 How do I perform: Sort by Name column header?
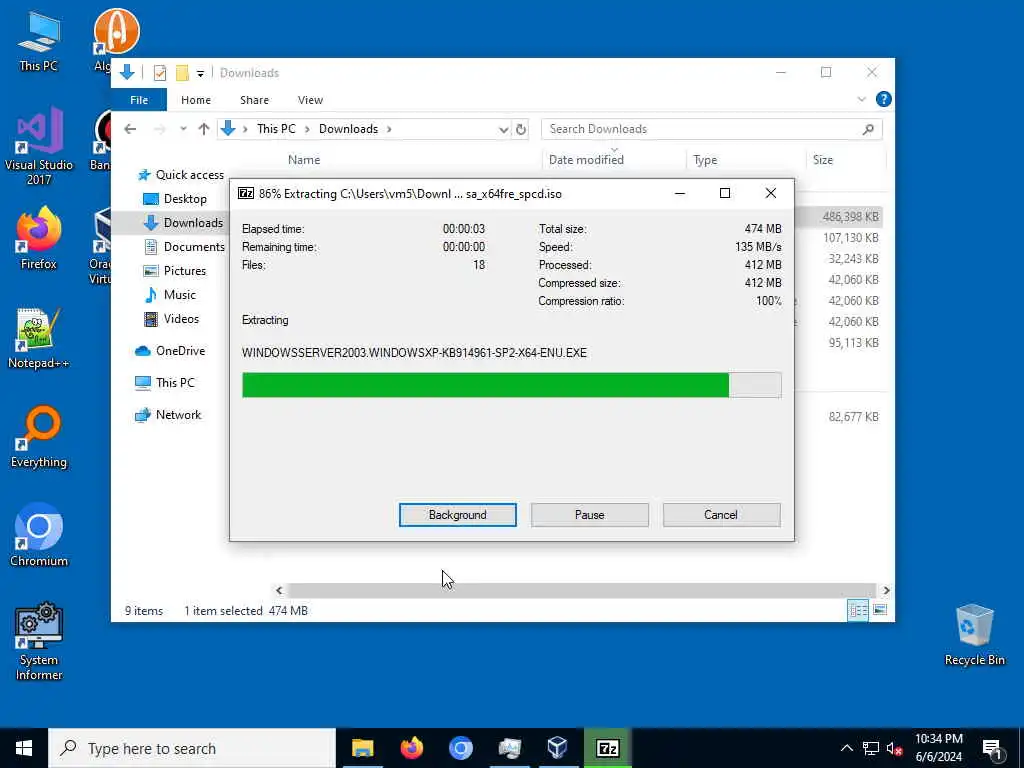coord(304,160)
